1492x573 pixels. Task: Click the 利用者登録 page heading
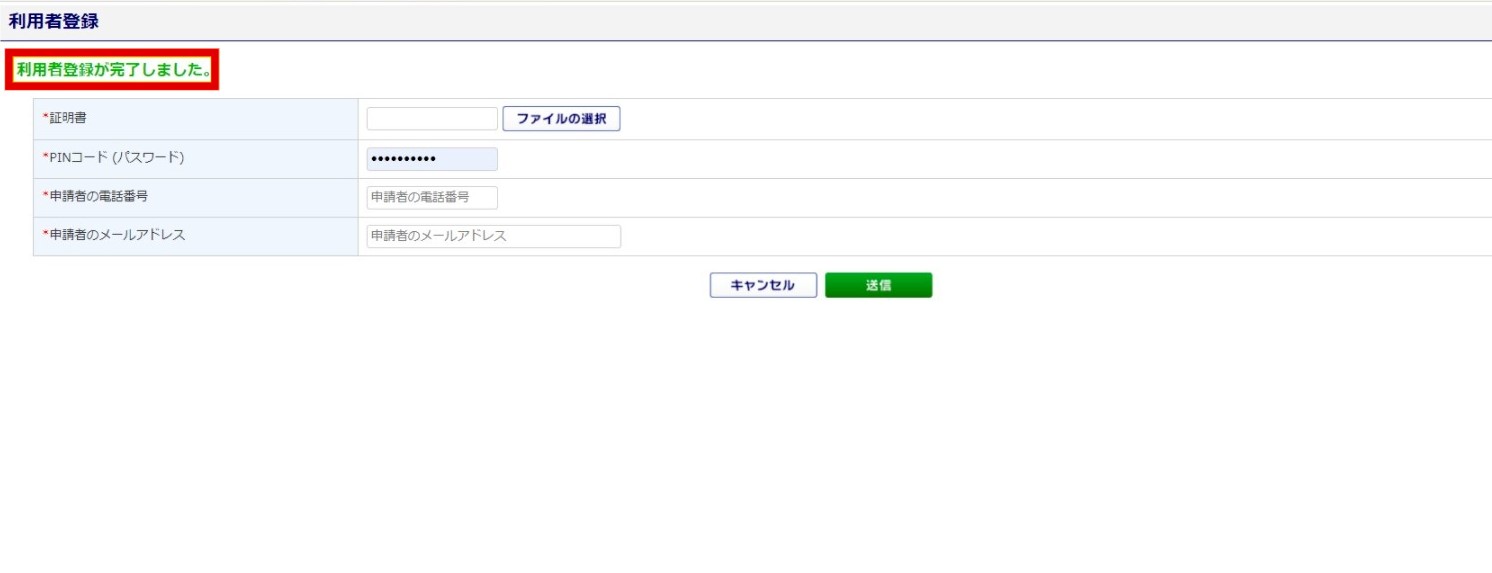[x=54, y=21]
